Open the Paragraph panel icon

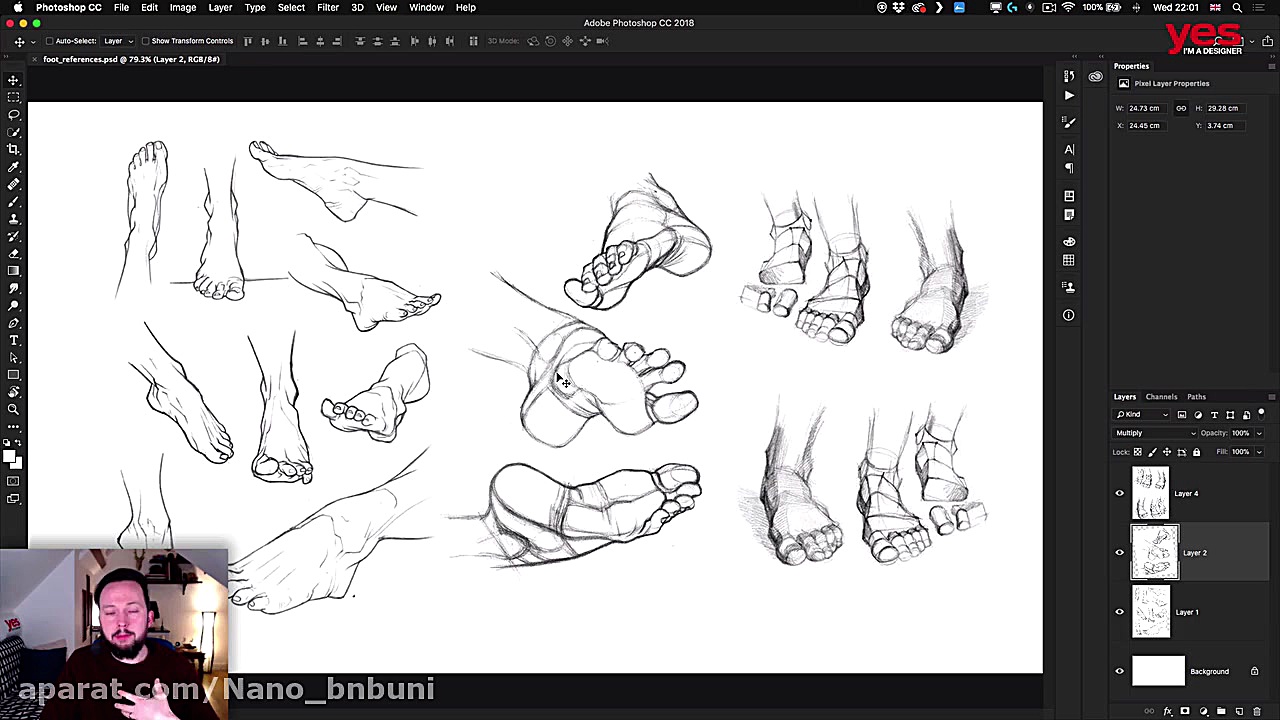[x=1069, y=168]
